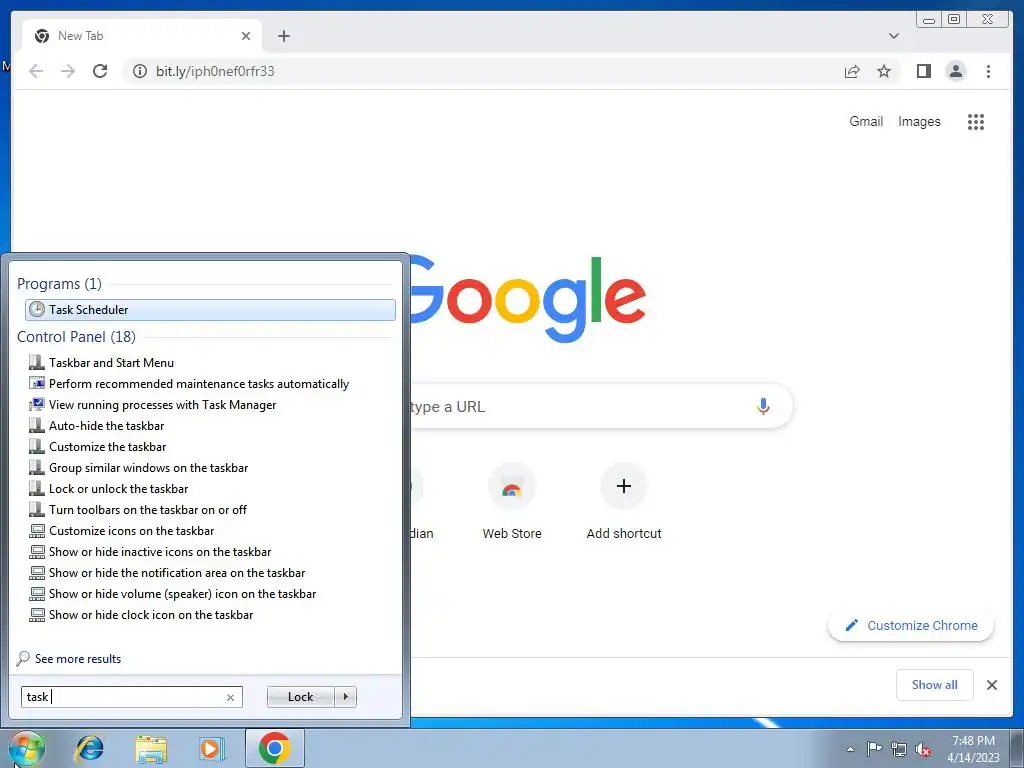Screen dimensions: 1024x768
Task: Start voice search with microphone icon
Action: (x=763, y=406)
